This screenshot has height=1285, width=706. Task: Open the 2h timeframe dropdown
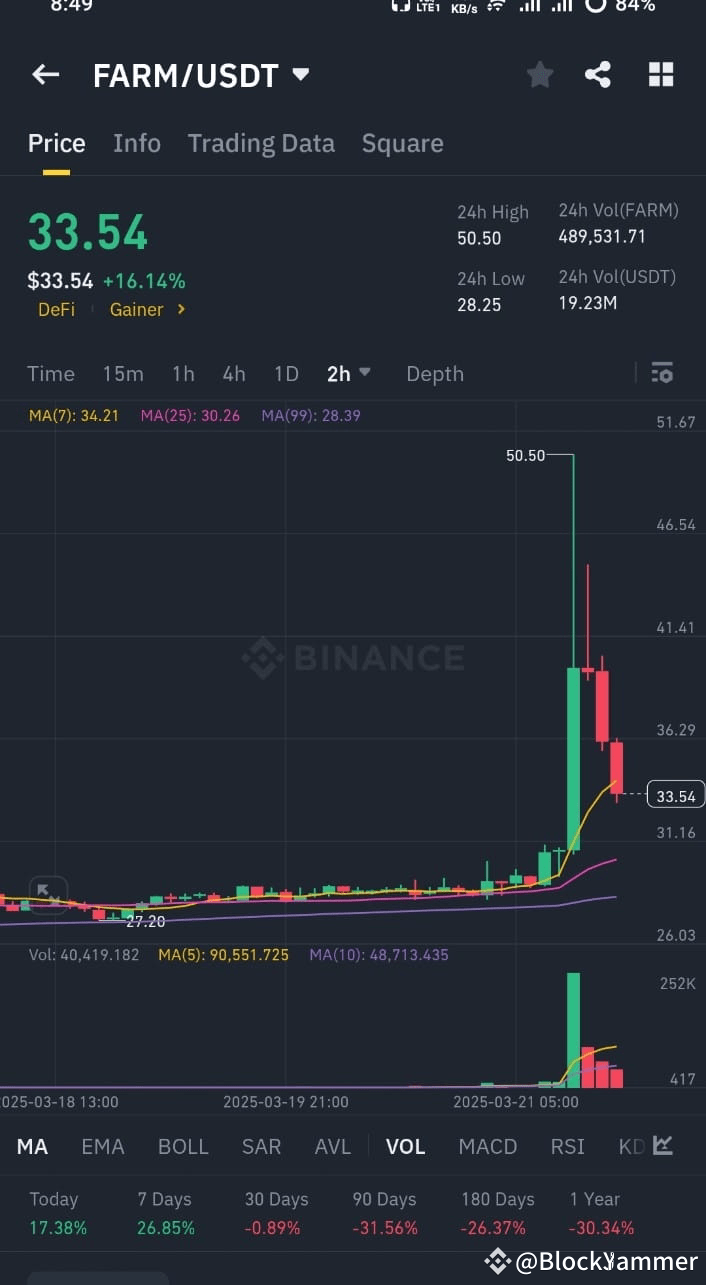tap(348, 373)
